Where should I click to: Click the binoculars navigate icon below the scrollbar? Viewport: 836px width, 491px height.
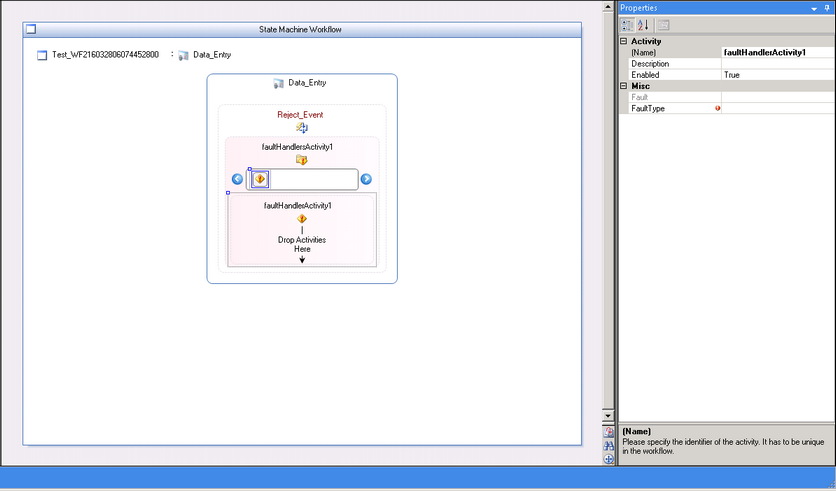pyautogui.click(x=608, y=446)
